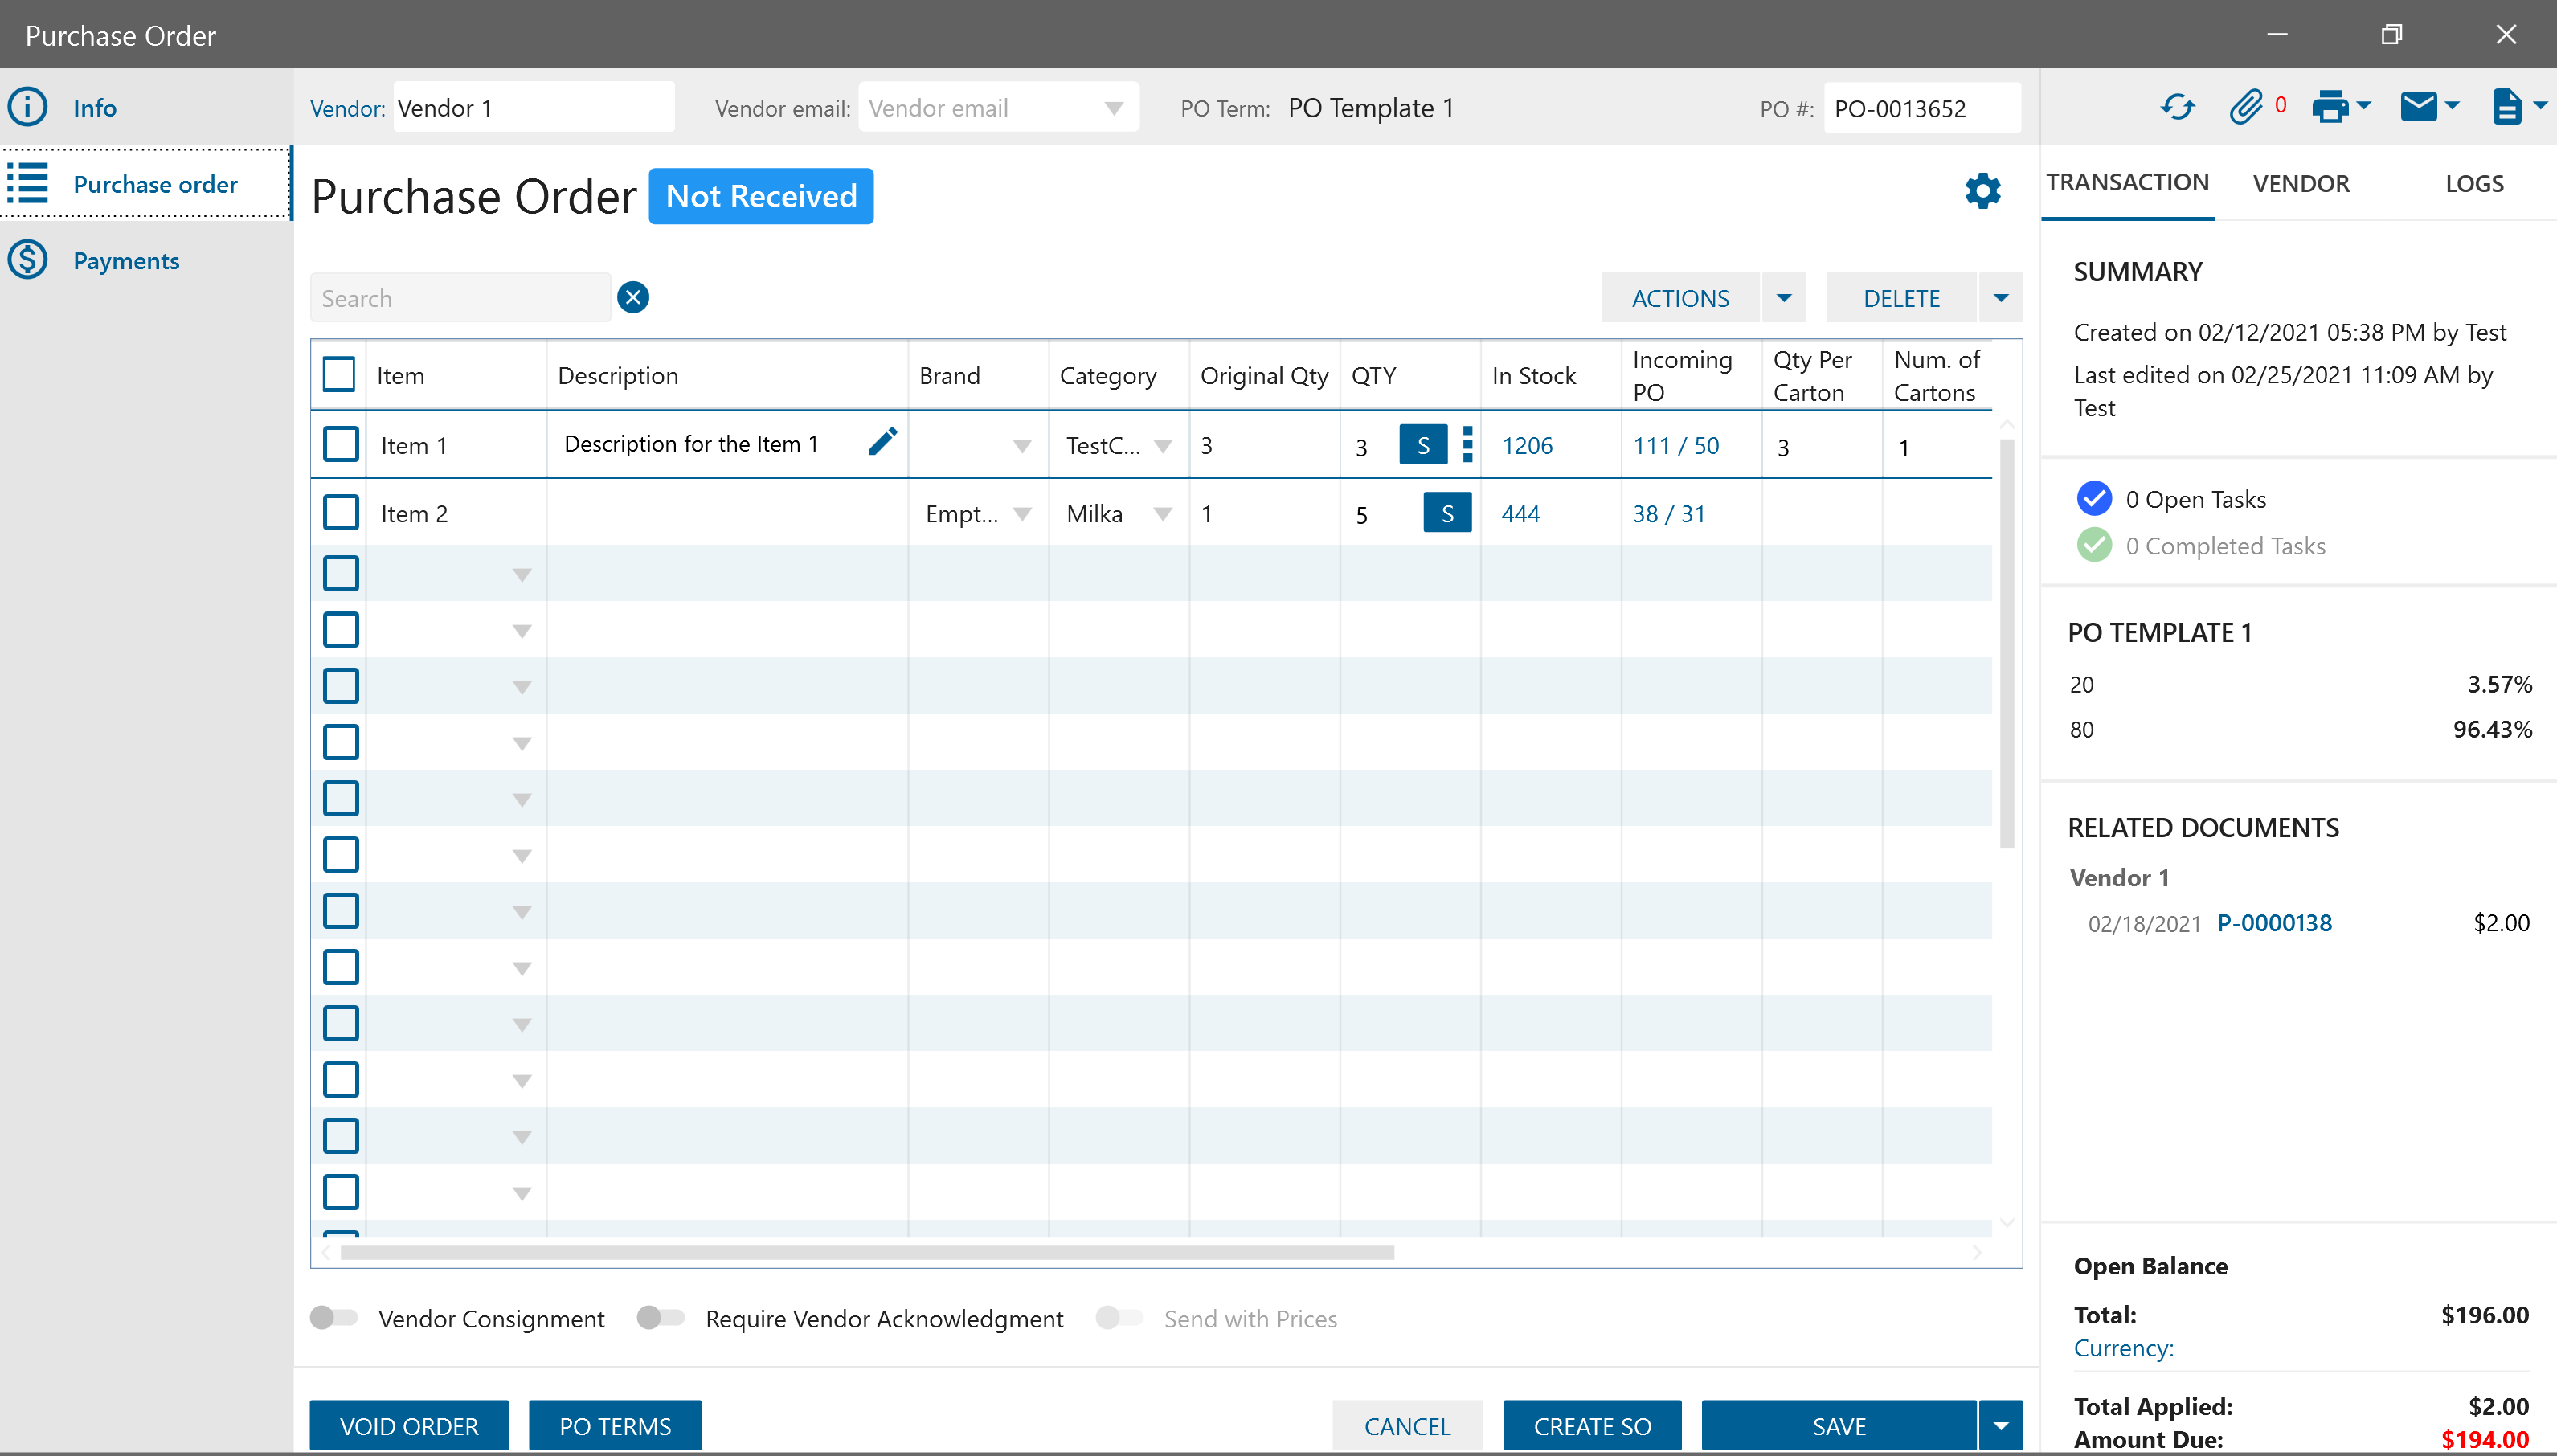Viewport: 2557px width, 1456px height.
Task: Expand the SAVE button dropdown arrow
Action: 2000,1426
